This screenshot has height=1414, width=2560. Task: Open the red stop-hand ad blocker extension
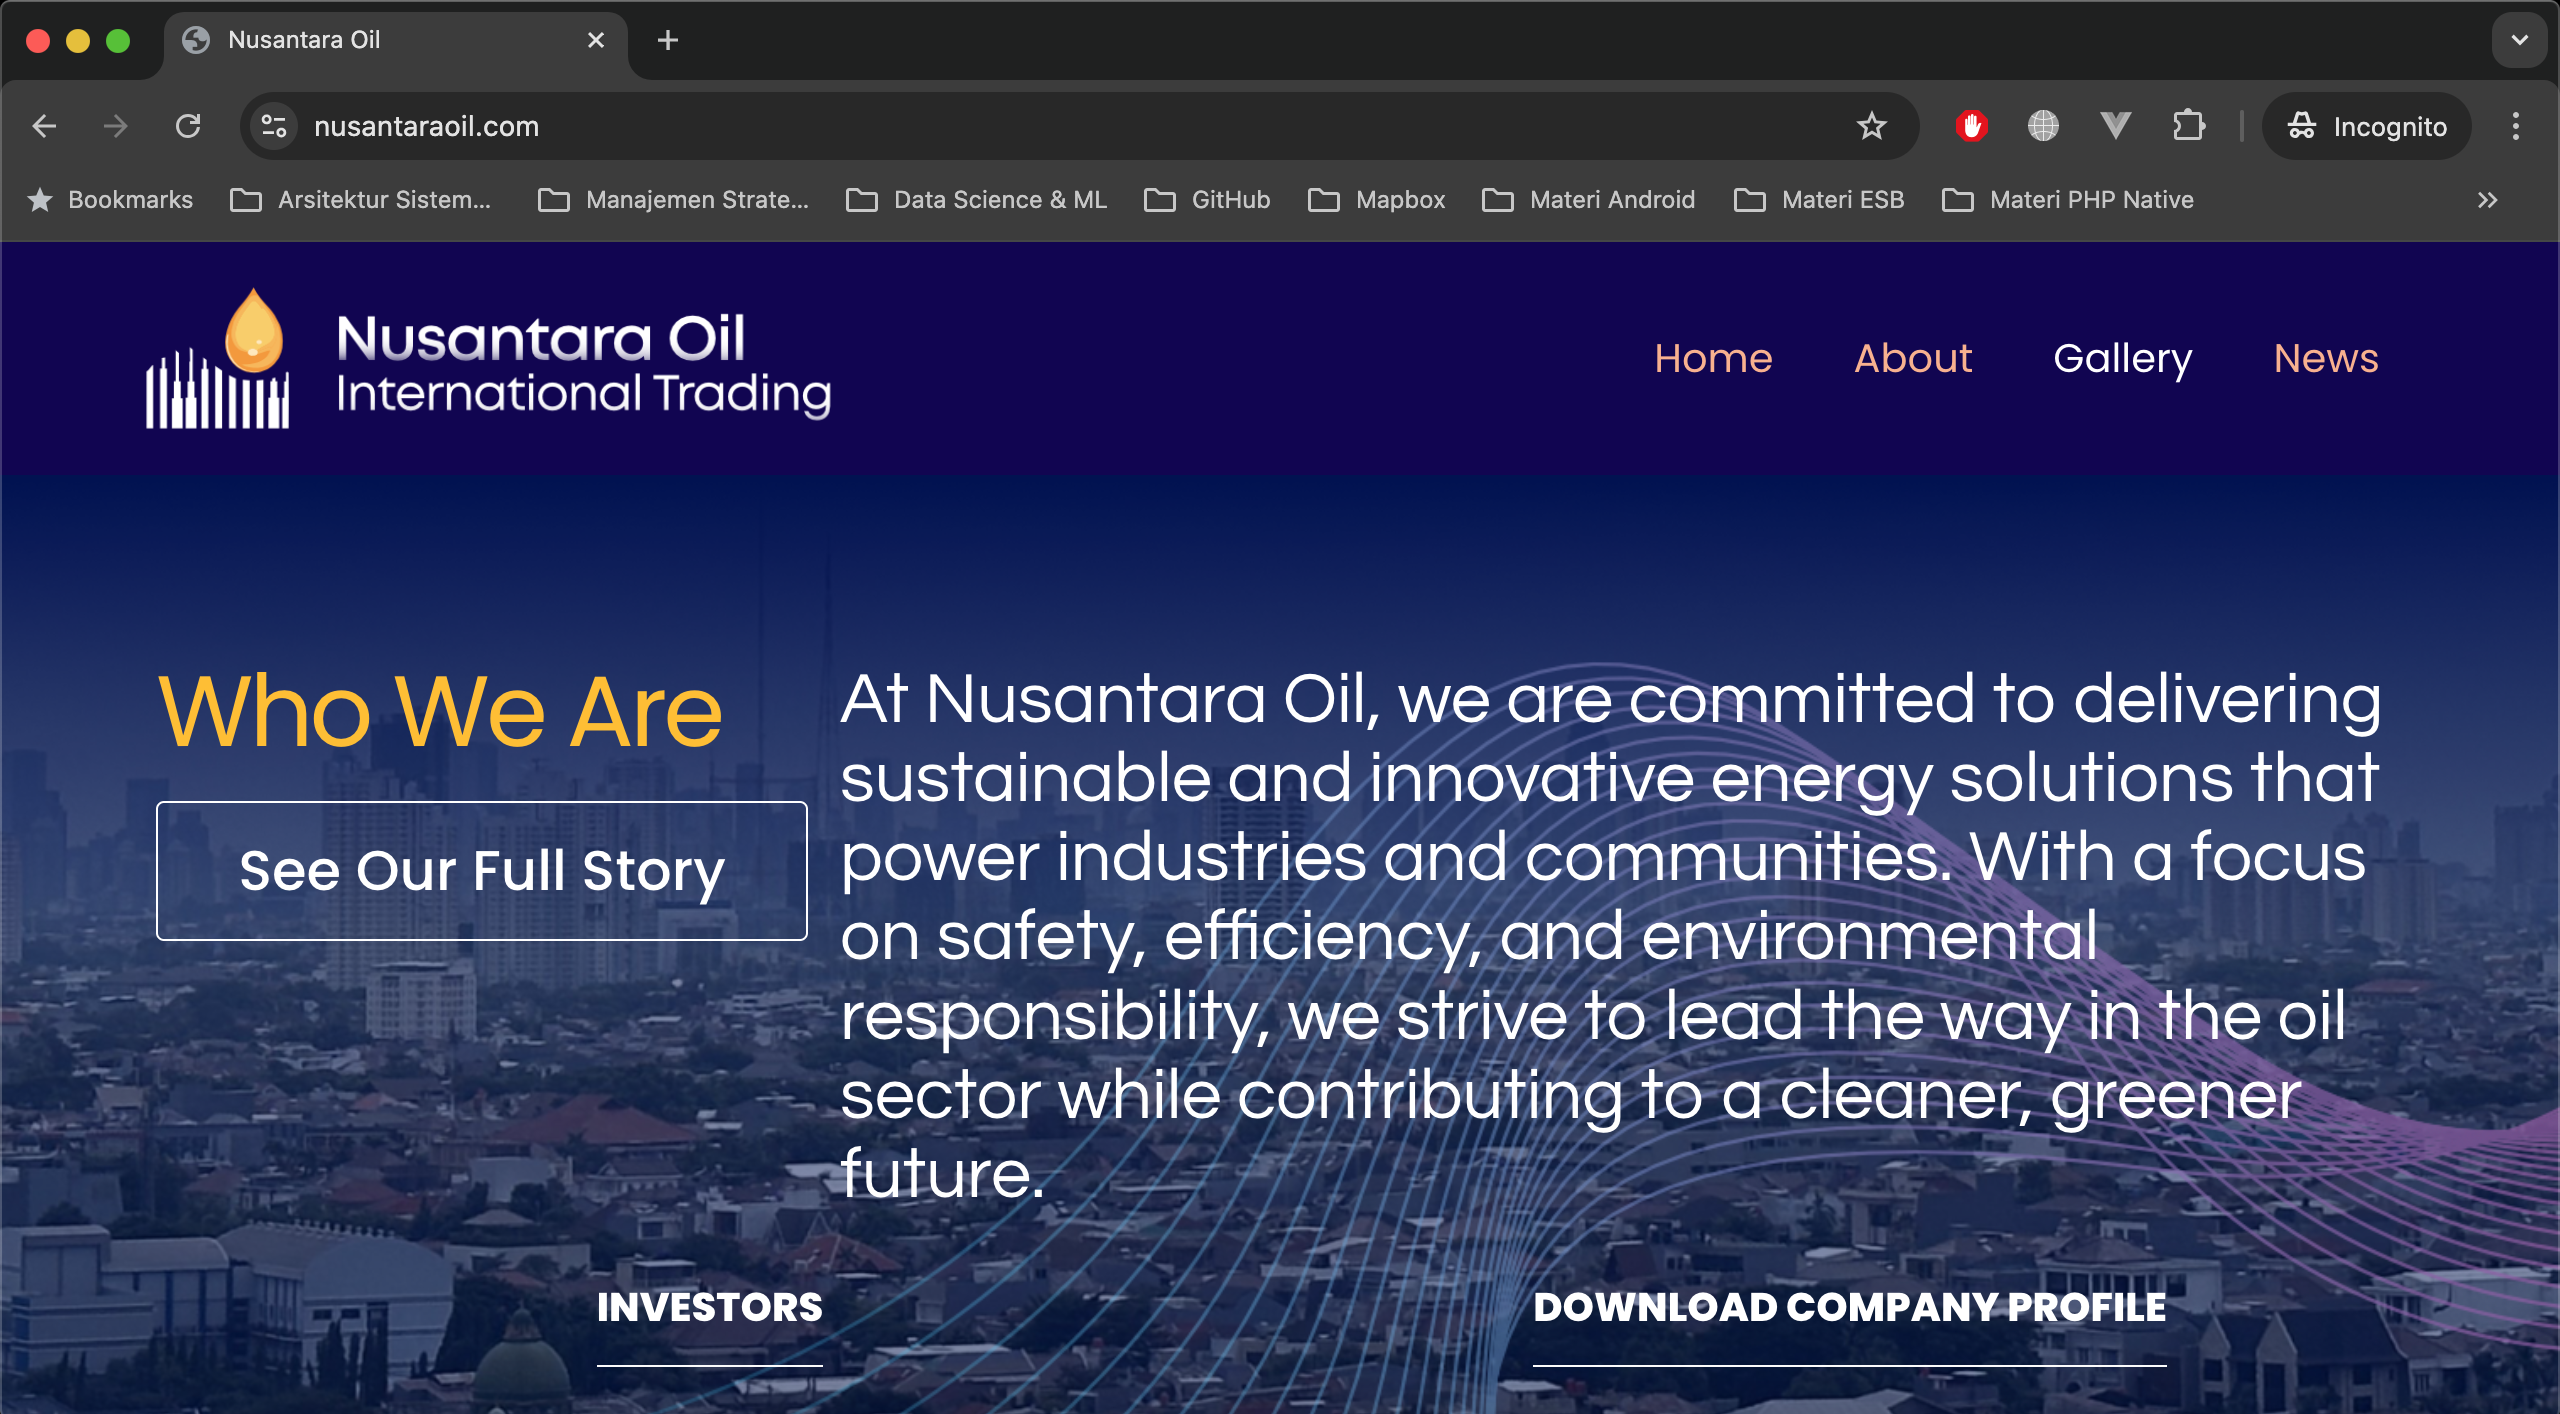click(x=1971, y=126)
